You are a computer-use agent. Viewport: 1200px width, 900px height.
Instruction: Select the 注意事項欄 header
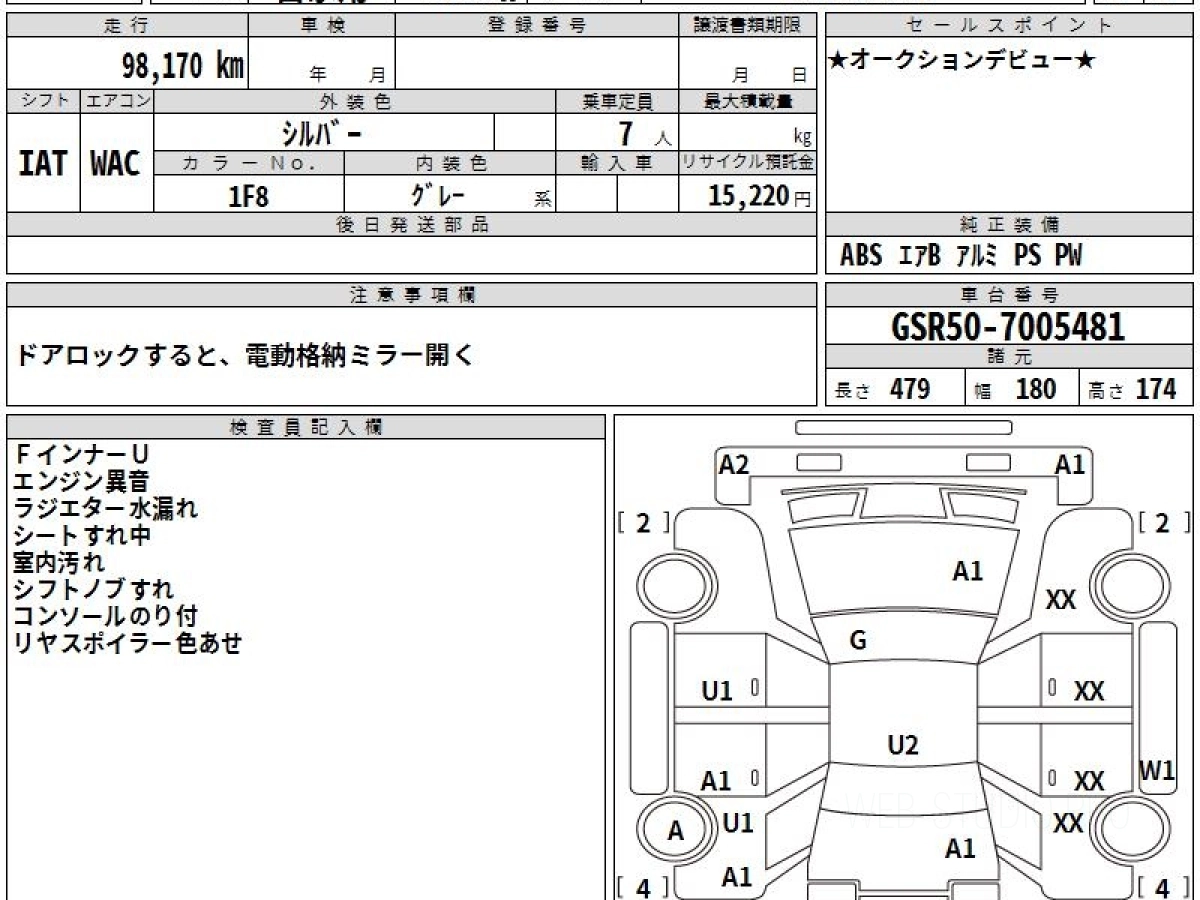pos(412,295)
